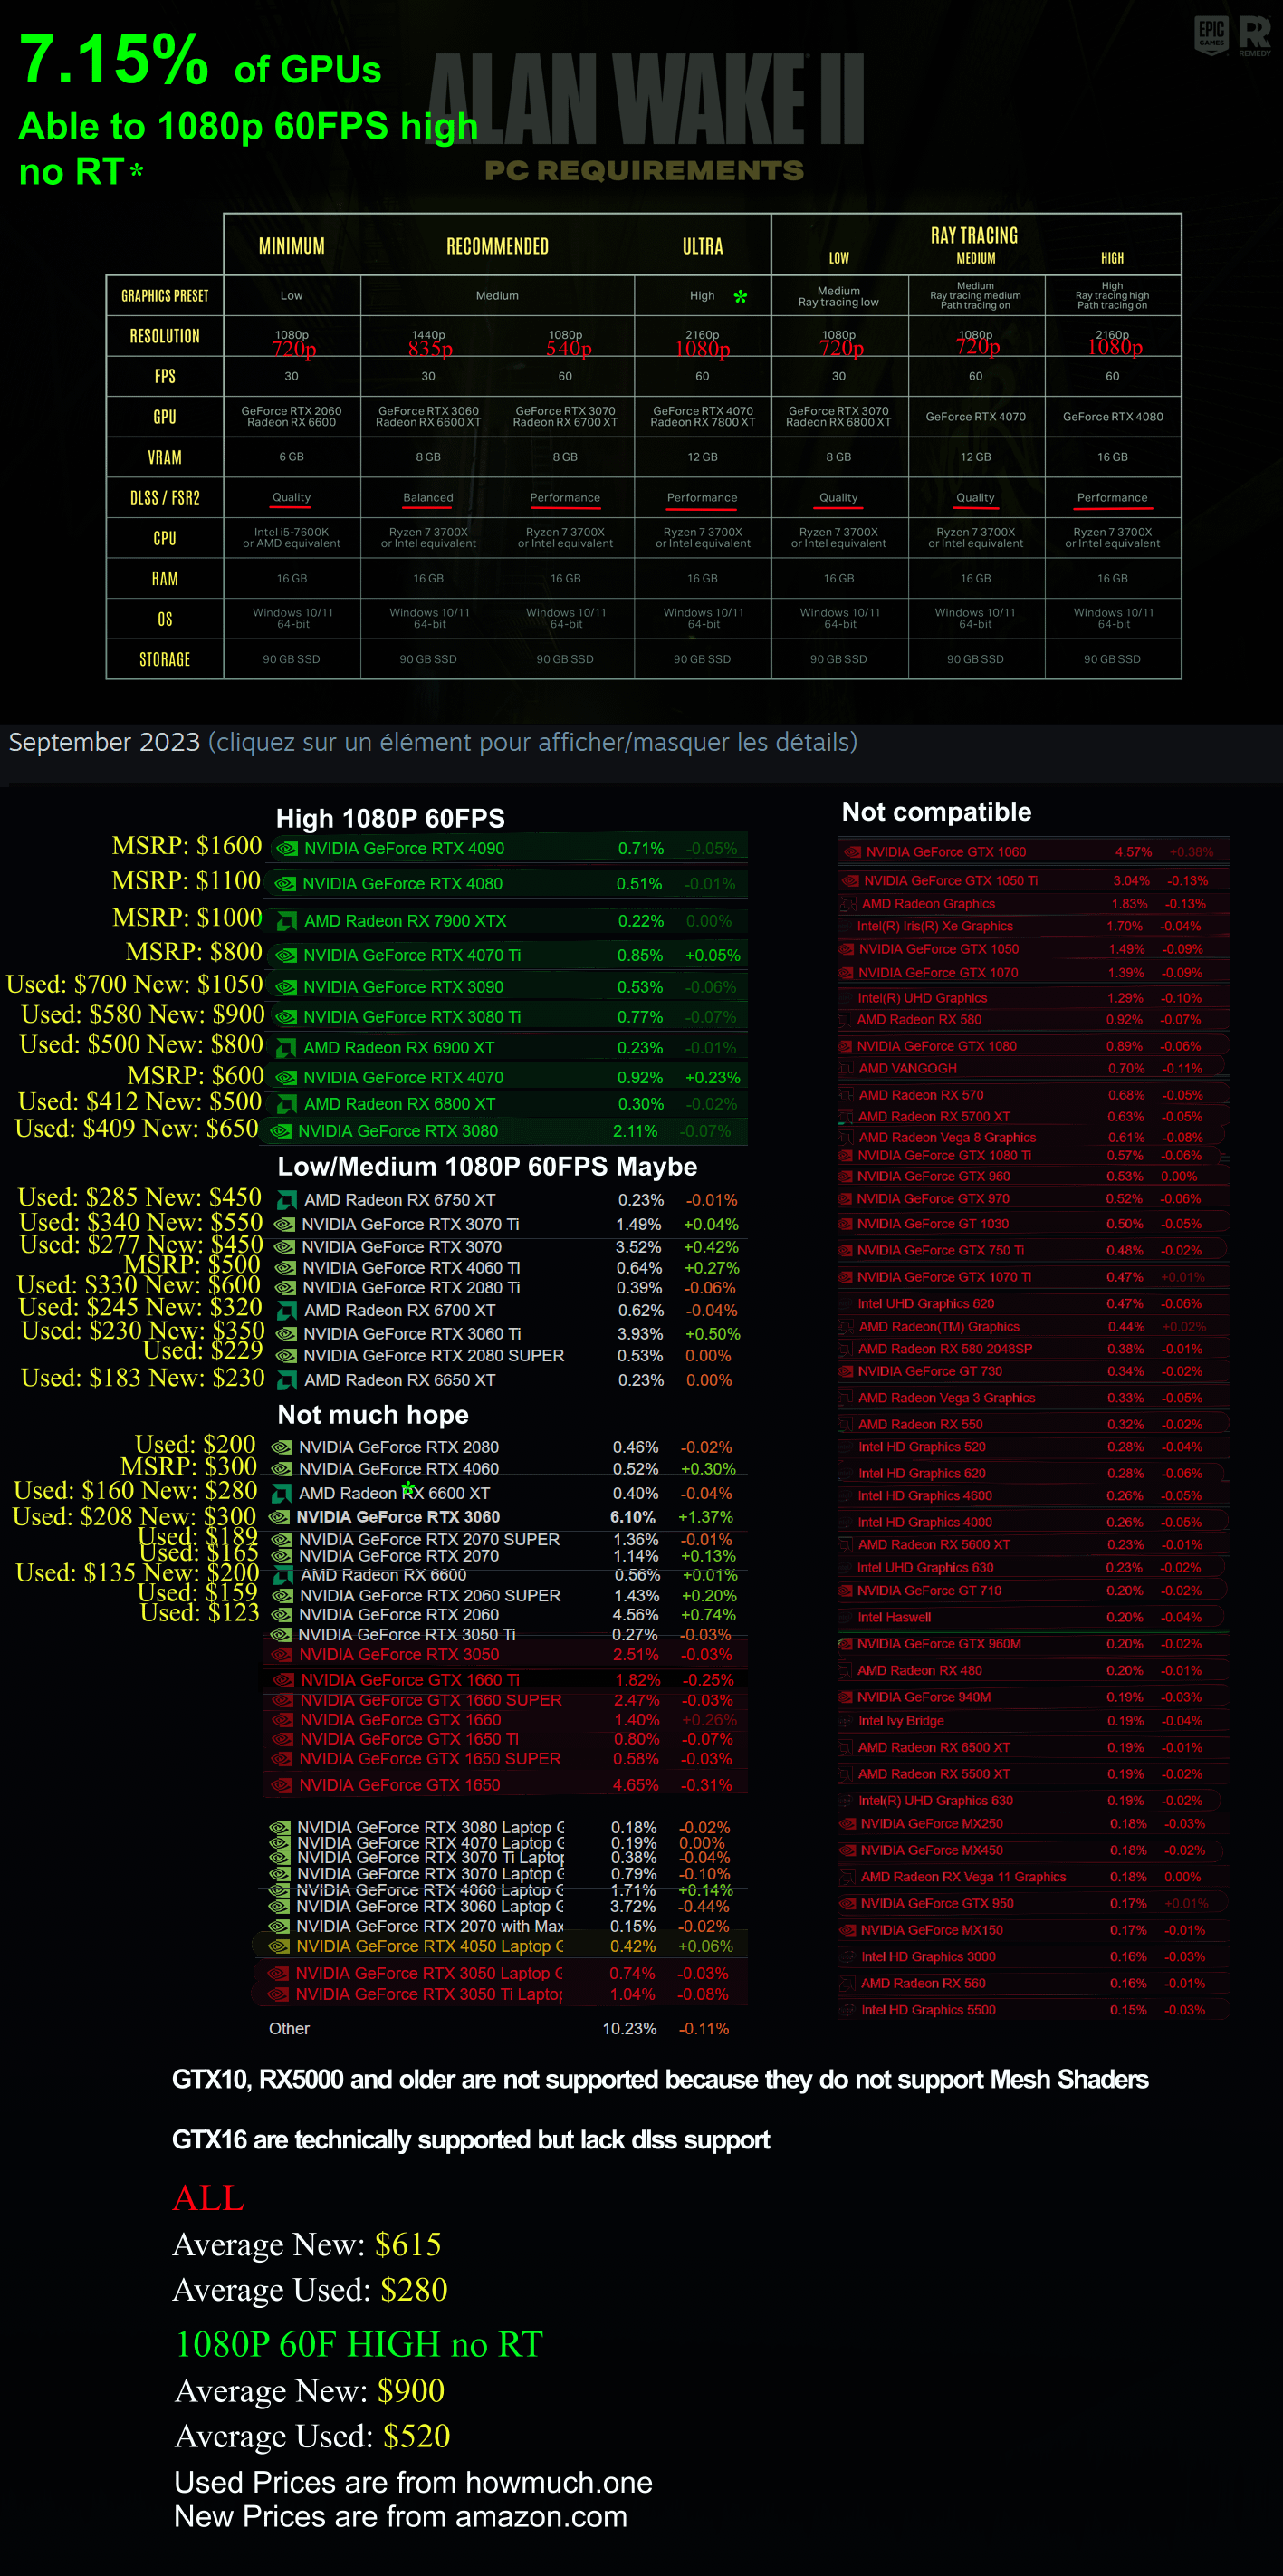Expand the AMD Radeon RX 6800 XT row
The width and height of the screenshot is (1283, 2576).
pos(510,1104)
